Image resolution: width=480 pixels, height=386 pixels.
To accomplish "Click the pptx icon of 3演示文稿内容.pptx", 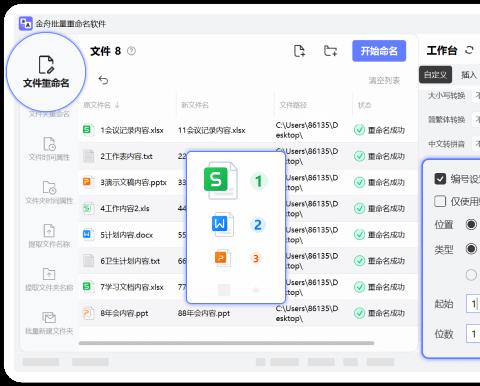I will pos(87,182).
